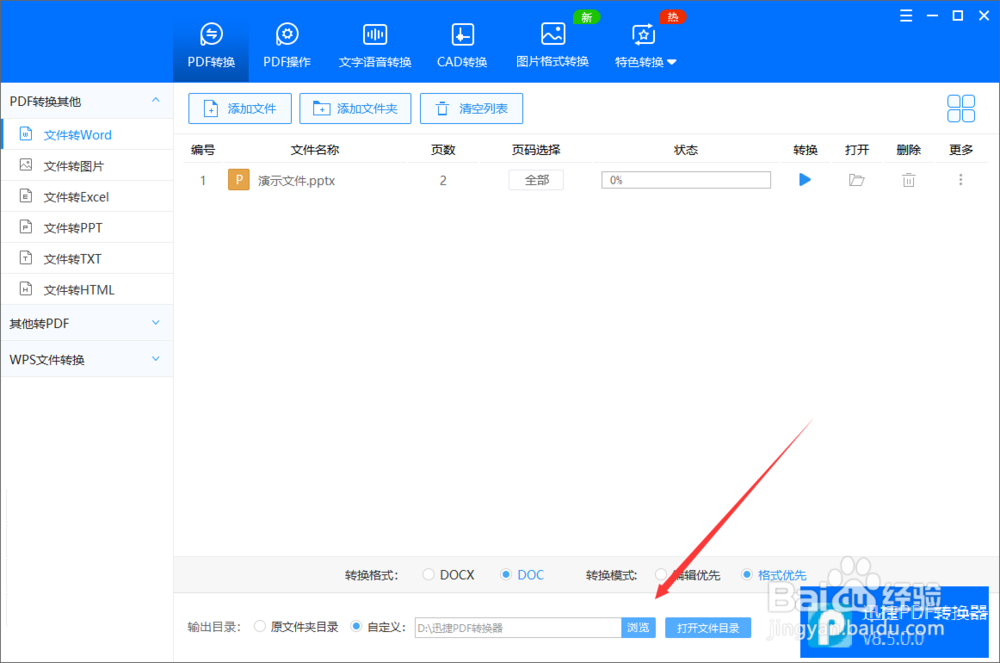This screenshot has height=663, width=1000.
Task: Switch to the PDF操作 tab
Action: (286, 42)
